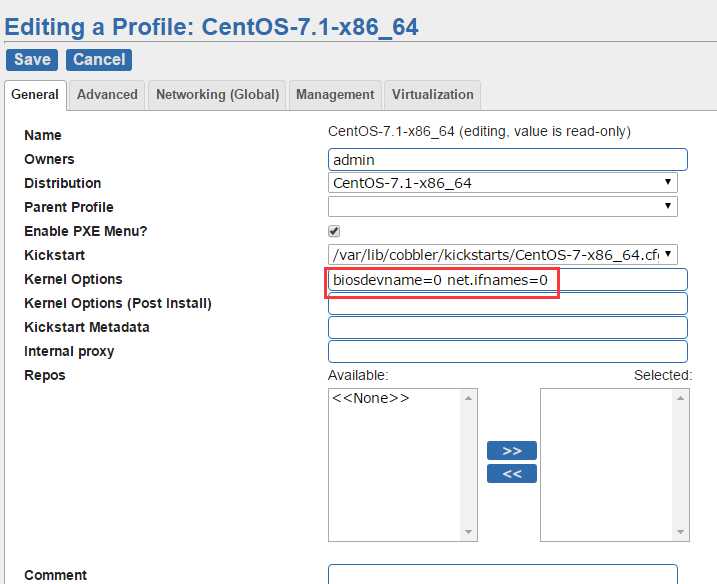Switch to the General tab
The image size is (717, 584).
click(35, 95)
